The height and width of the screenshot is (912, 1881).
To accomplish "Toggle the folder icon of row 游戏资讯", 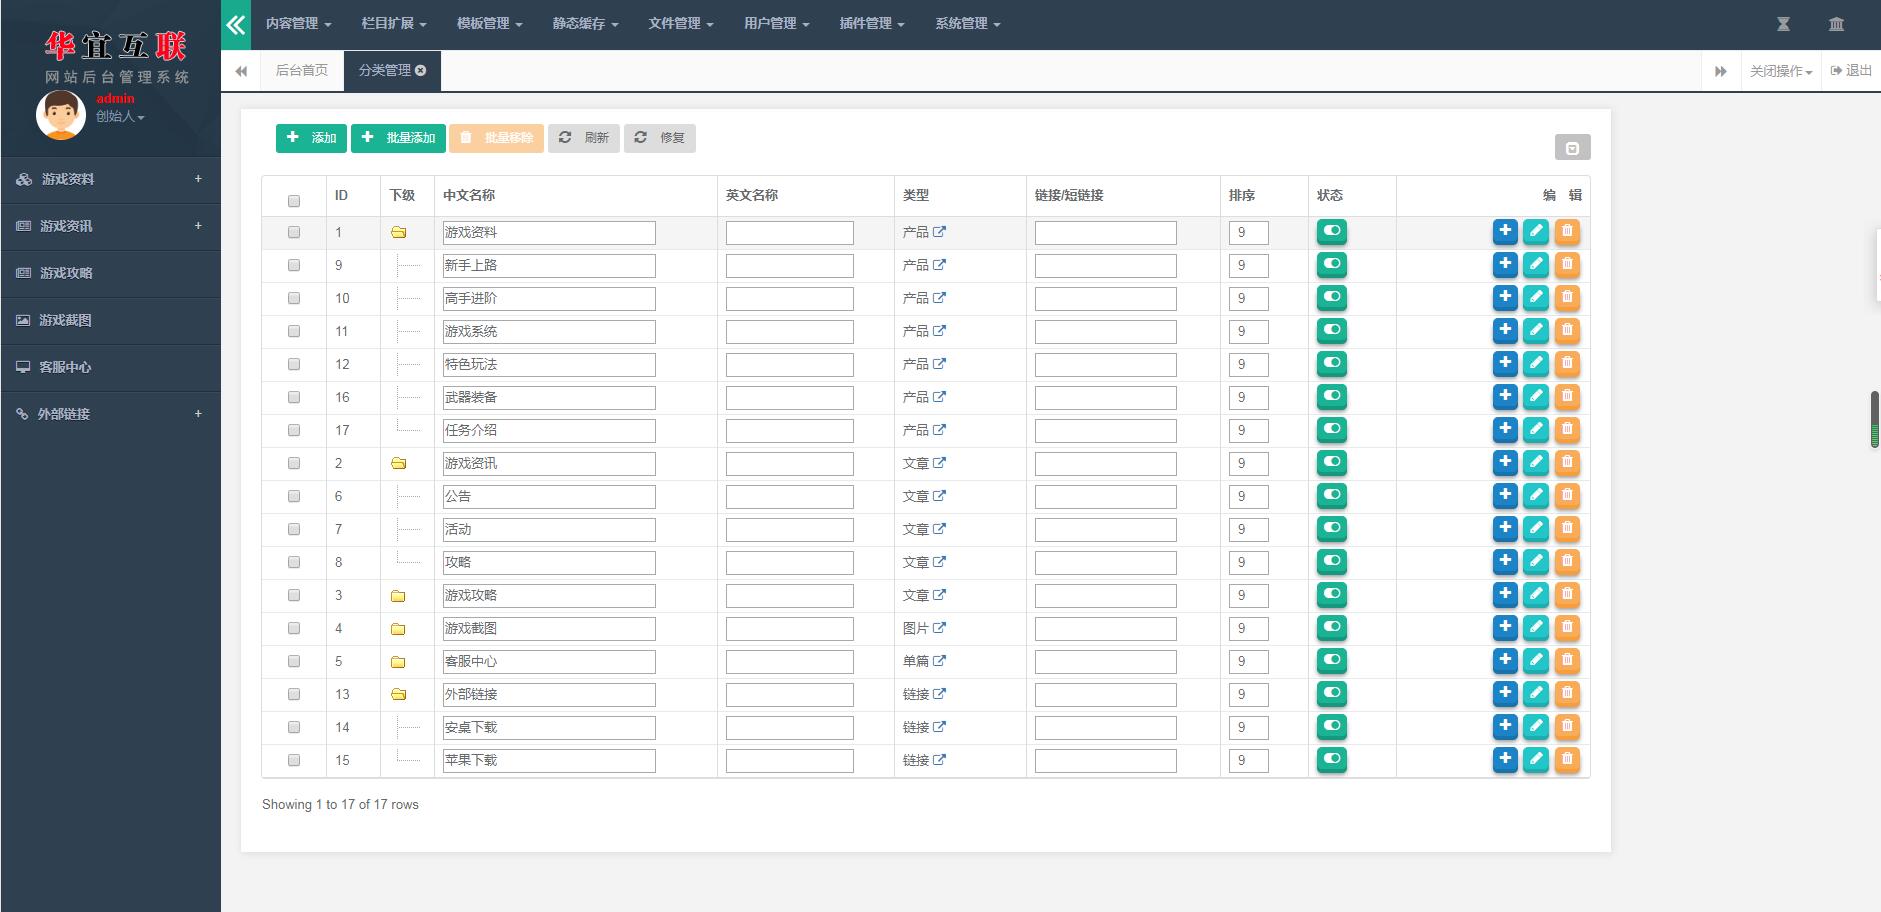I will click(398, 463).
